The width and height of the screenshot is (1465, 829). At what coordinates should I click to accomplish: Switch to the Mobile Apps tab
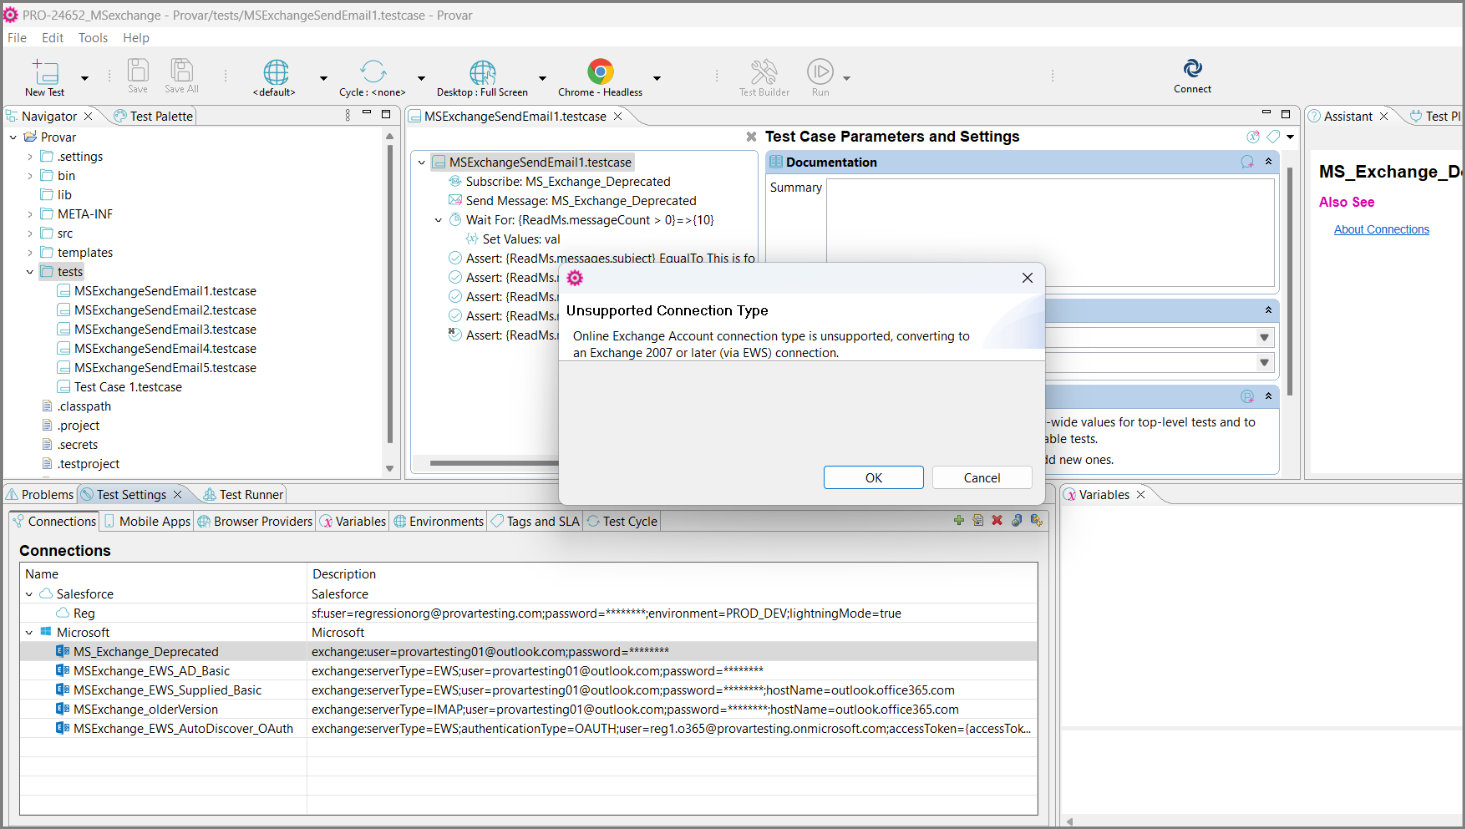[x=146, y=521]
